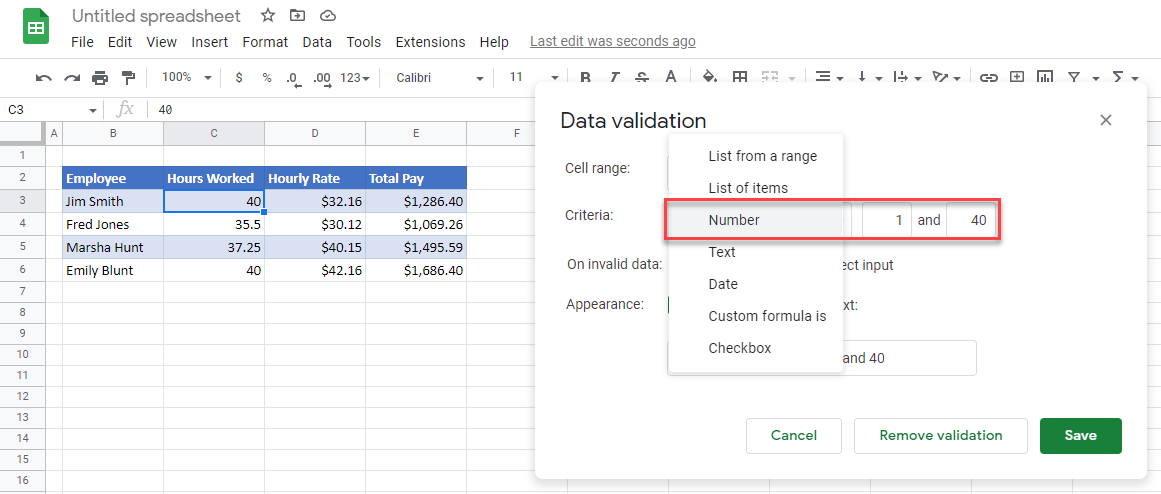Star the Untitled spreadsheet
The height and width of the screenshot is (494, 1161).
pos(267,16)
